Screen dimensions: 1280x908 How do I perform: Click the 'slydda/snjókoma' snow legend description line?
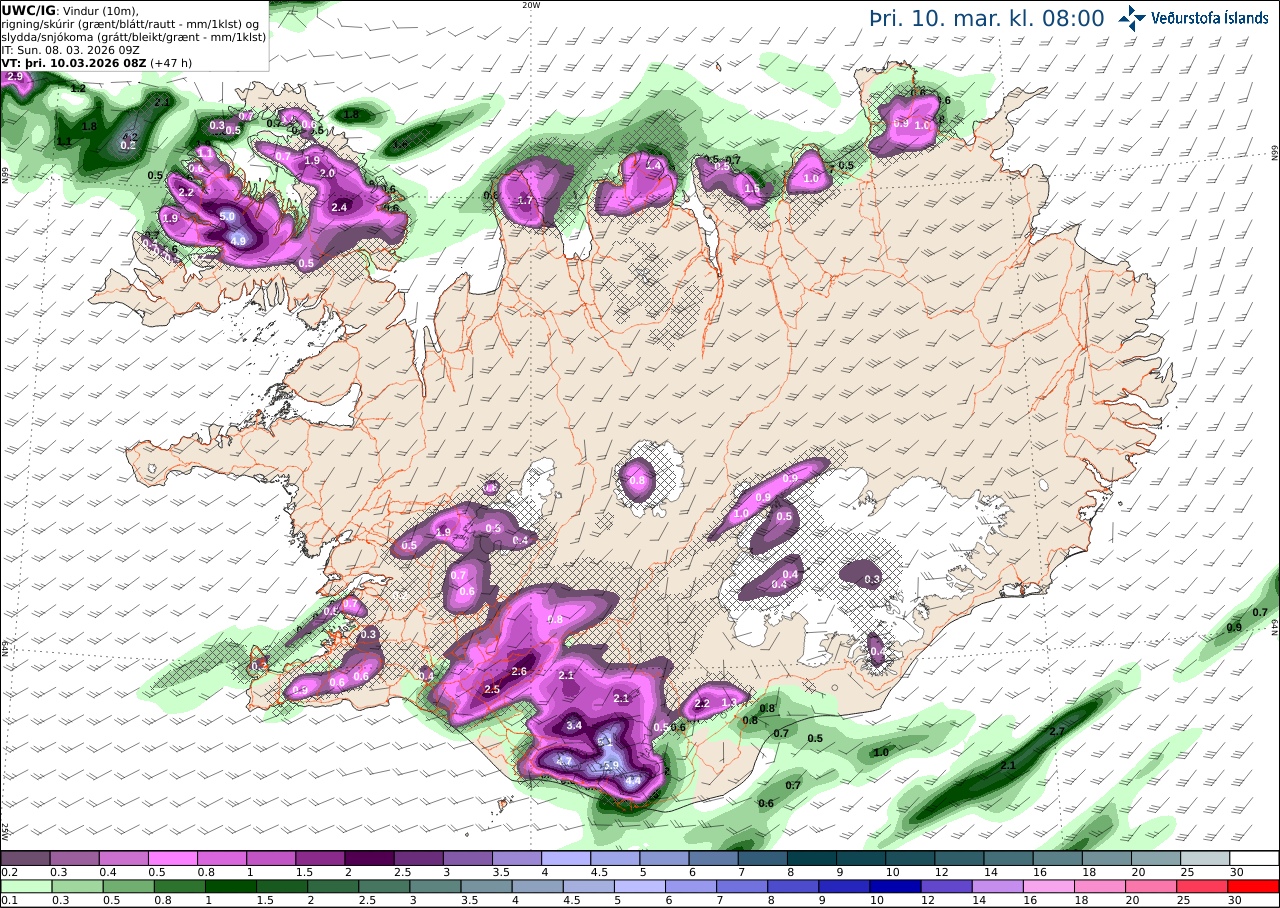[x=134, y=37]
